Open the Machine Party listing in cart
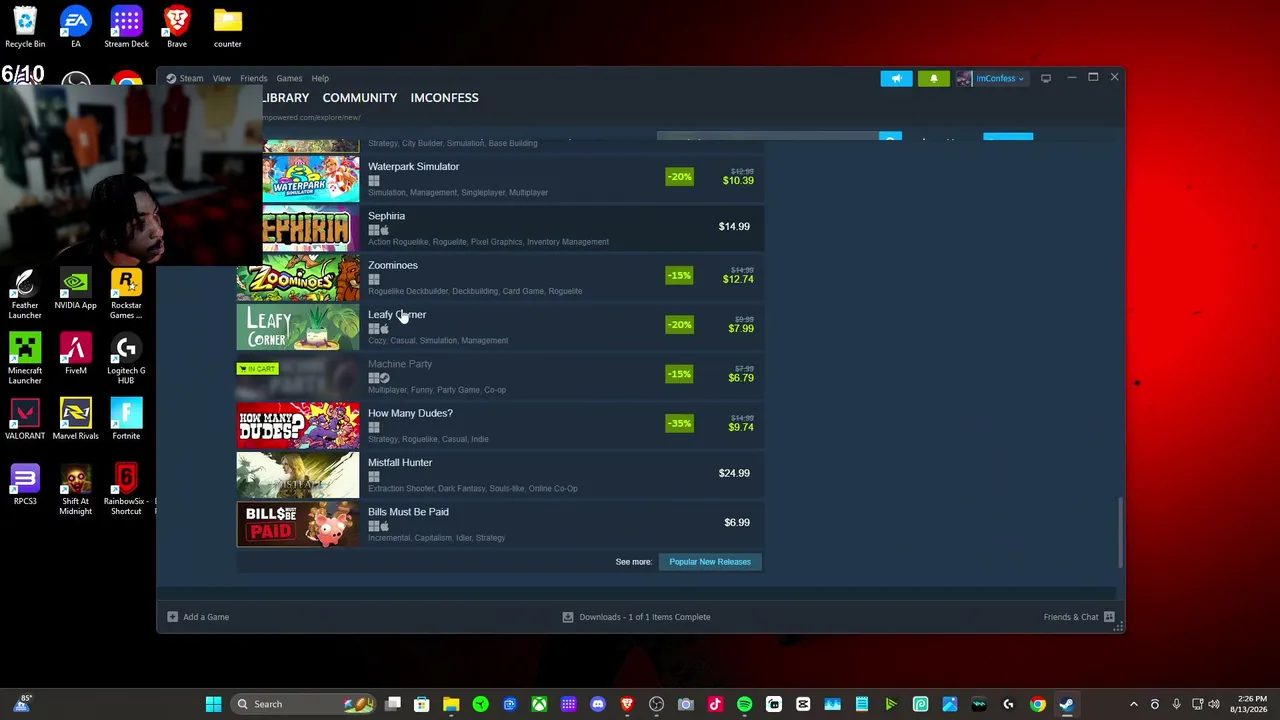Image resolution: width=1280 pixels, height=720 pixels. coord(500,376)
